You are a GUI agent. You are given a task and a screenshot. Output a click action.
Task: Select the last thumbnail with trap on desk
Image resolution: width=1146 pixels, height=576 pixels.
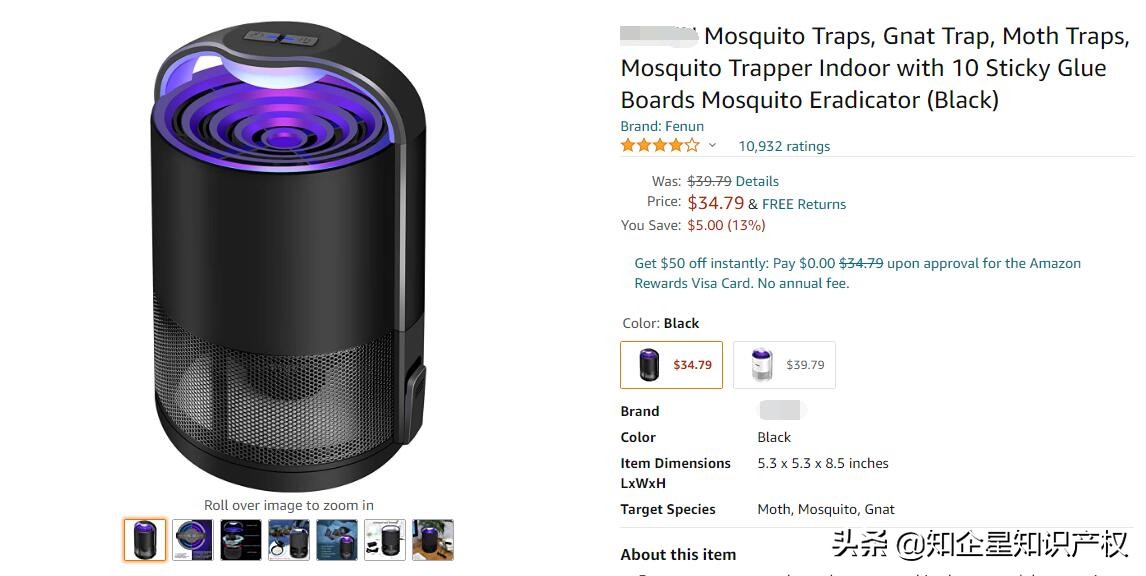coord(433,540)
